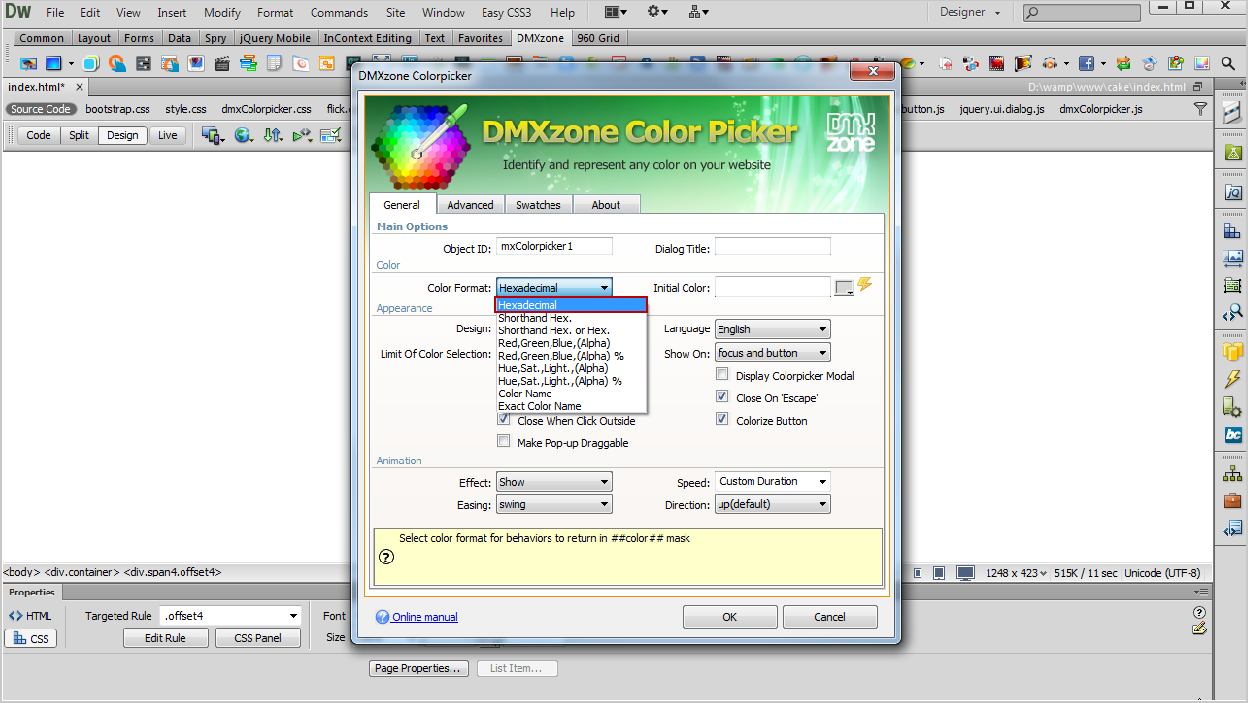Open the About tab
1248x703 pixels.
coord(606,205)
